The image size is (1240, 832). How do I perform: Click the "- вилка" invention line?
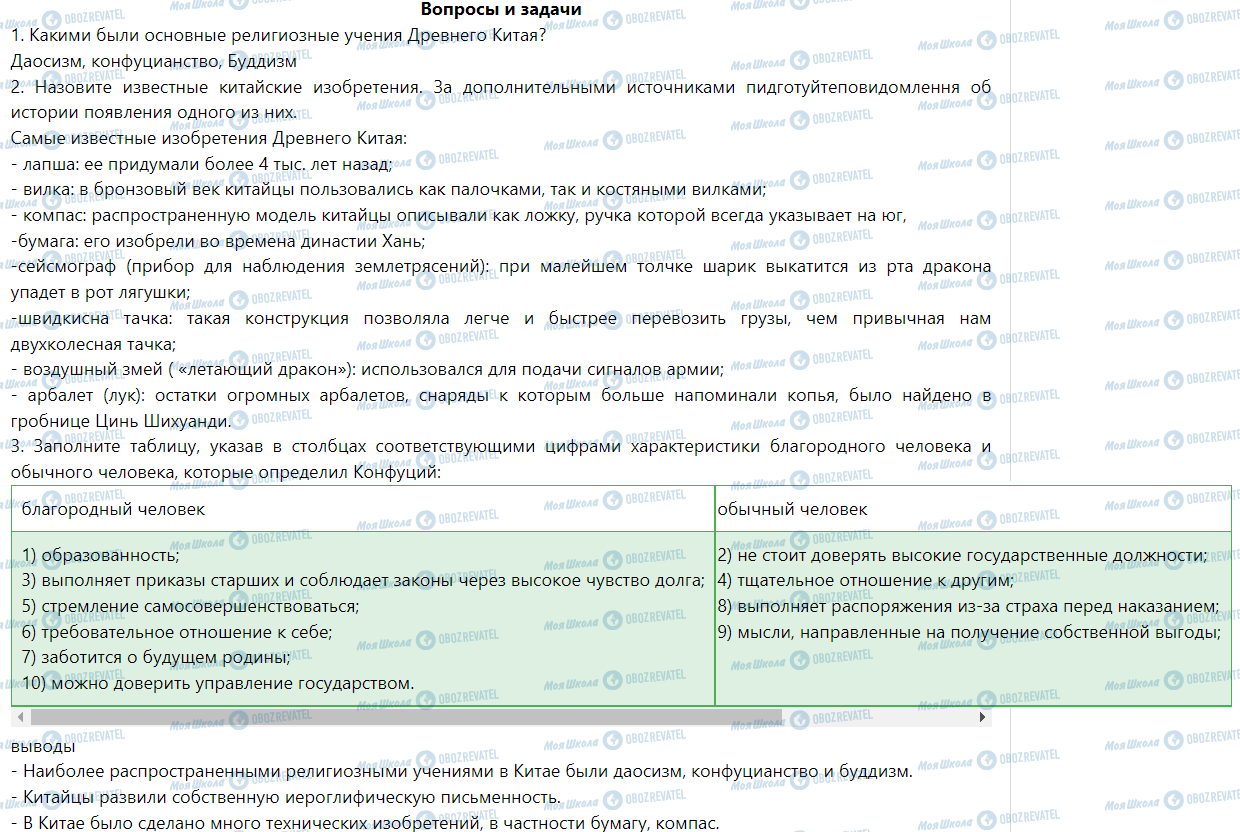(x=388, y=189)
